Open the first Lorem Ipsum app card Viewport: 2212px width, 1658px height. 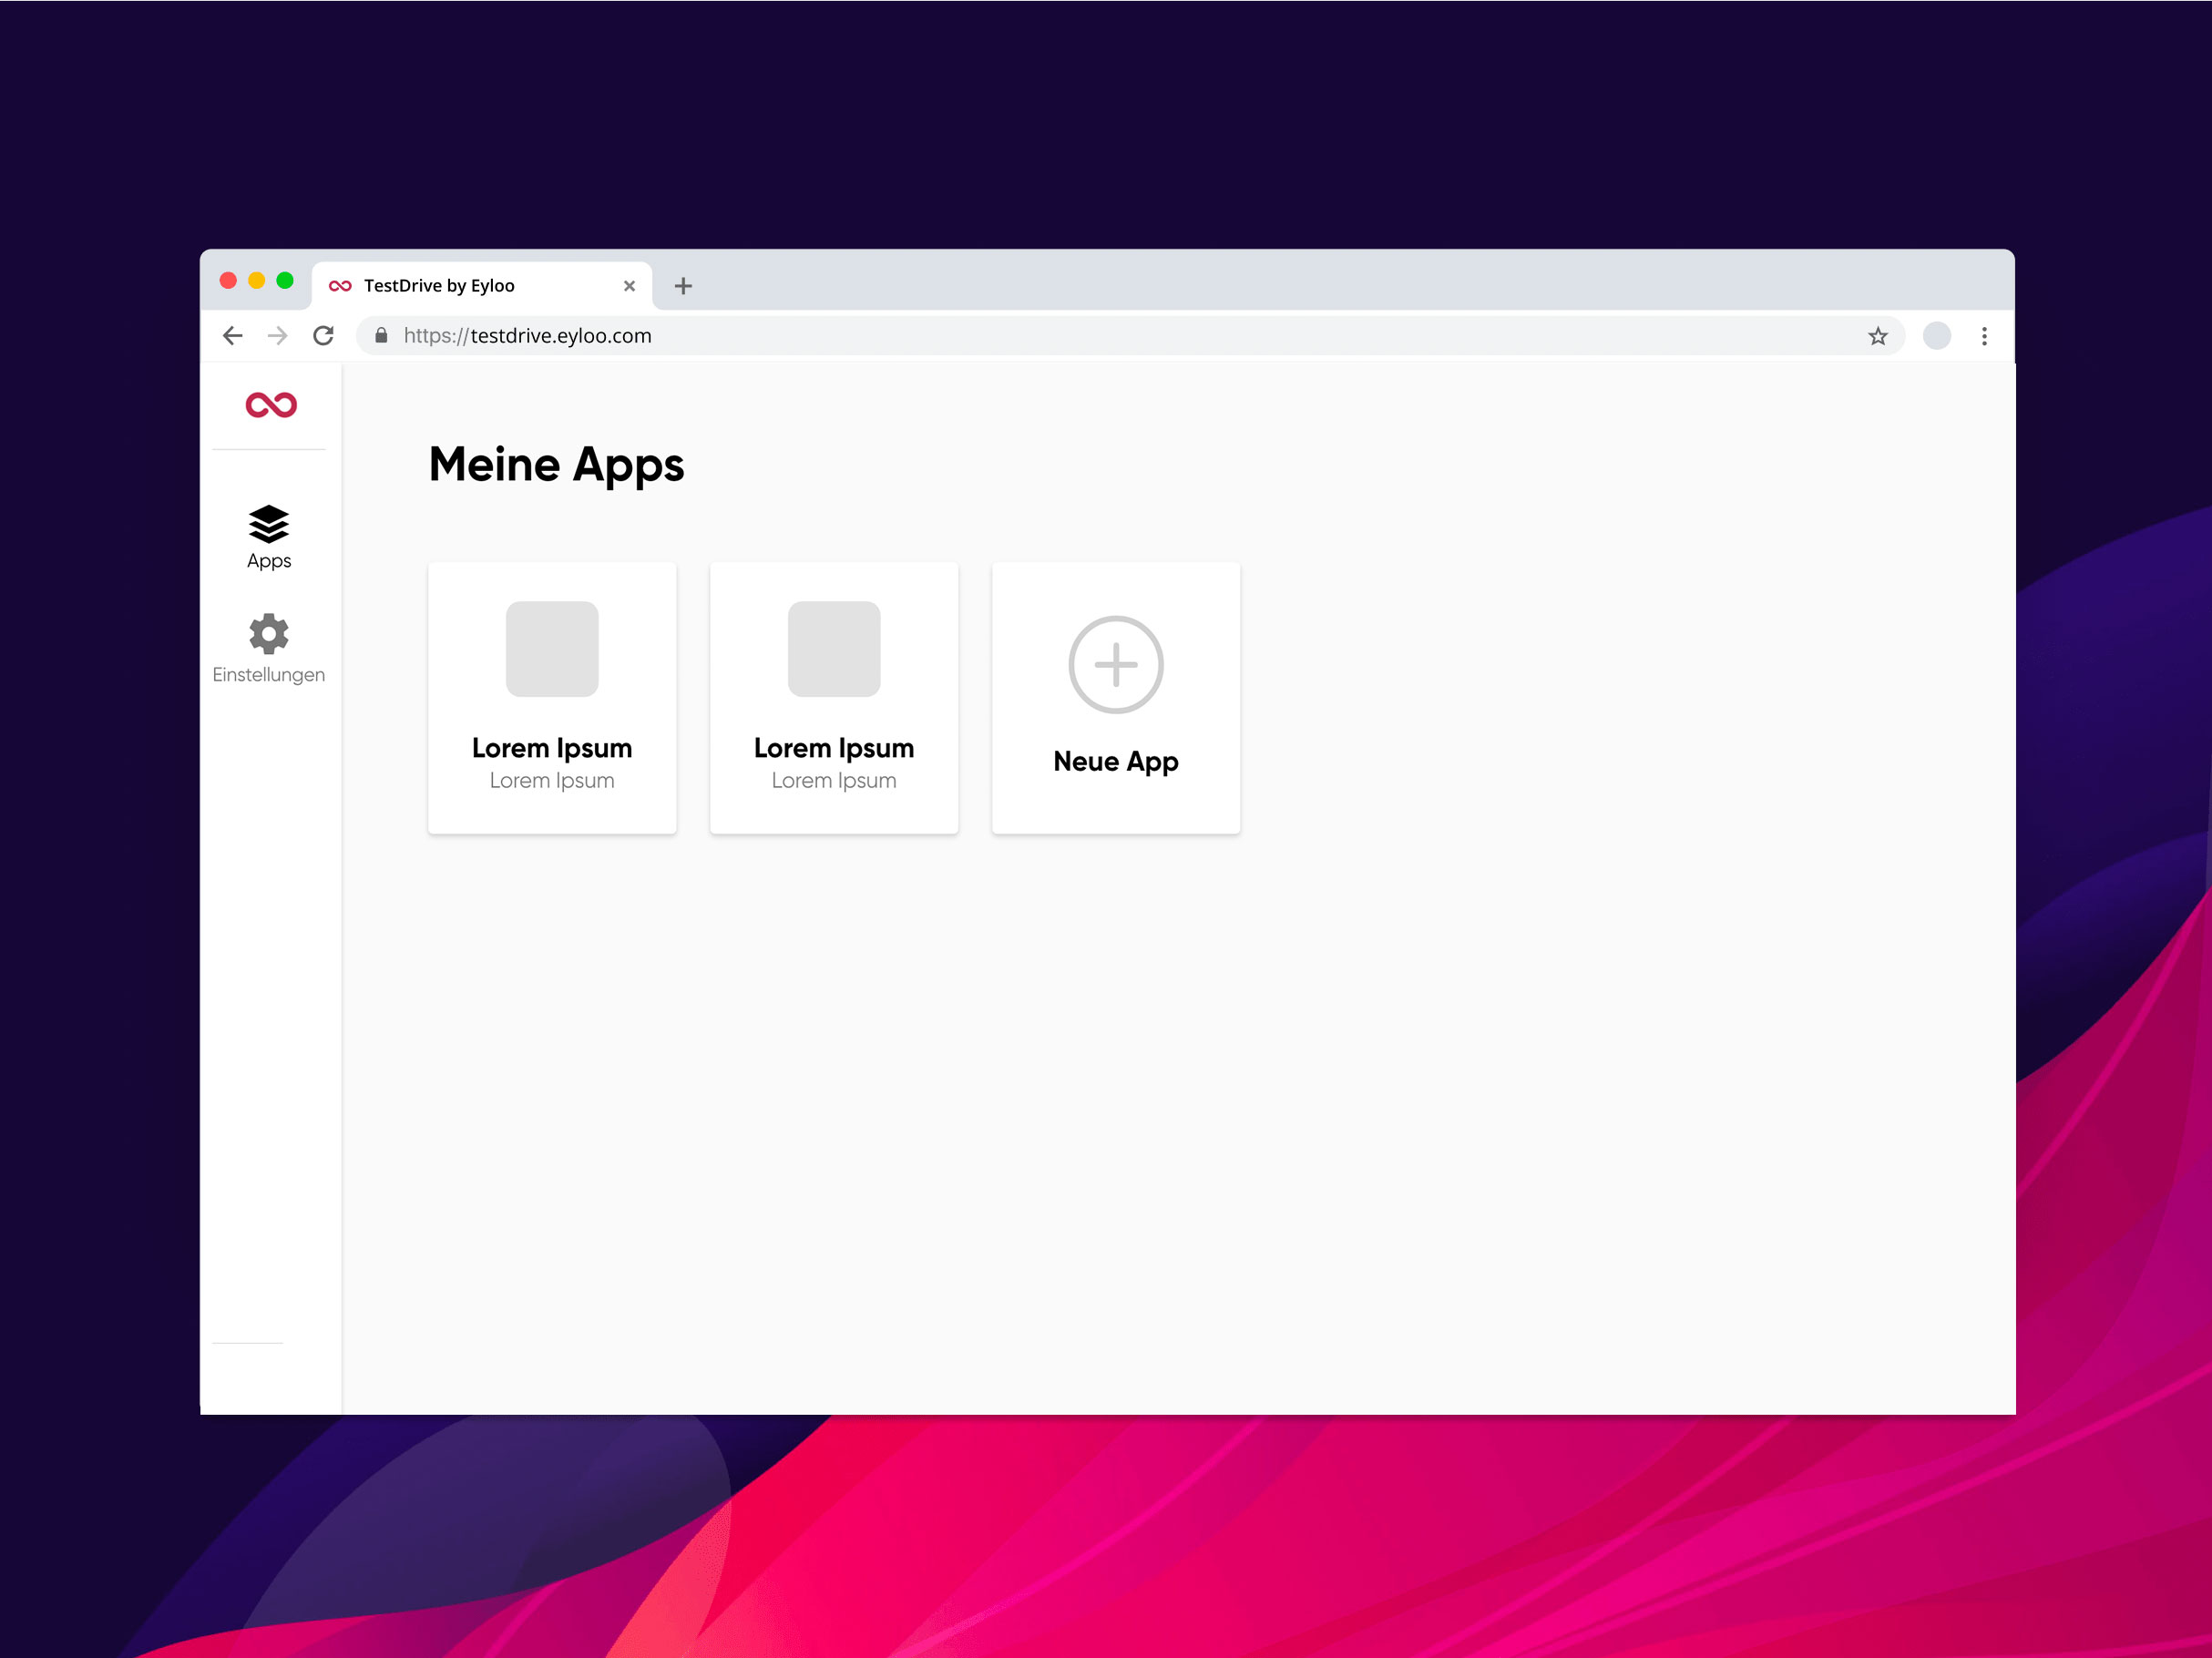click(x=552, y=698)
